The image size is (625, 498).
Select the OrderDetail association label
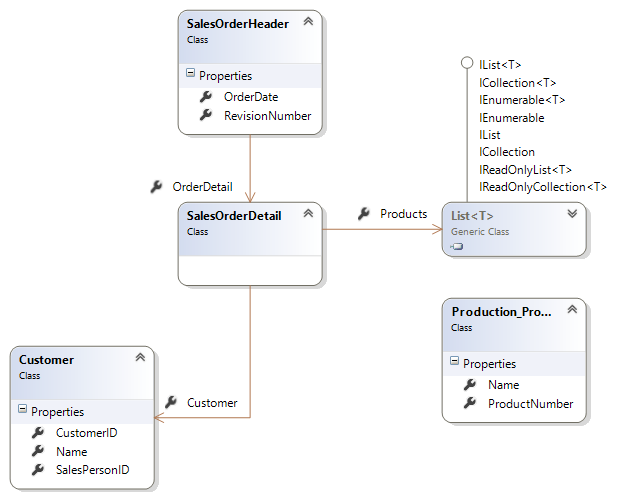[202, 187]
